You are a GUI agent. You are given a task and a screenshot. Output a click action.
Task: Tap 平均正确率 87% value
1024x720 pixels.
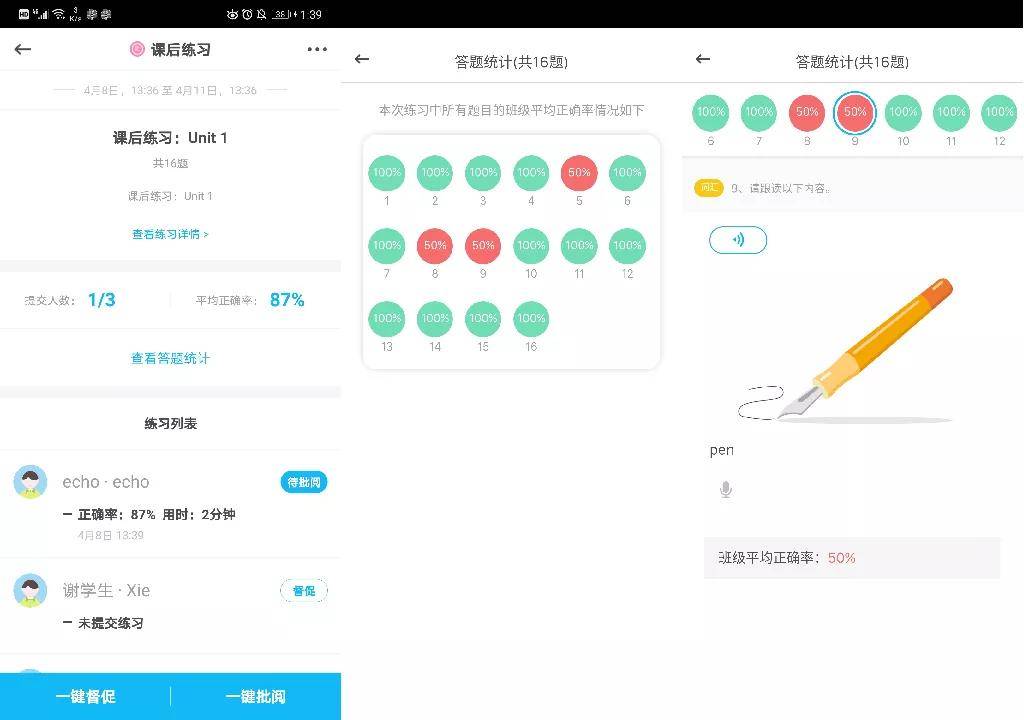pyautogui.click(x=287, y=300)
